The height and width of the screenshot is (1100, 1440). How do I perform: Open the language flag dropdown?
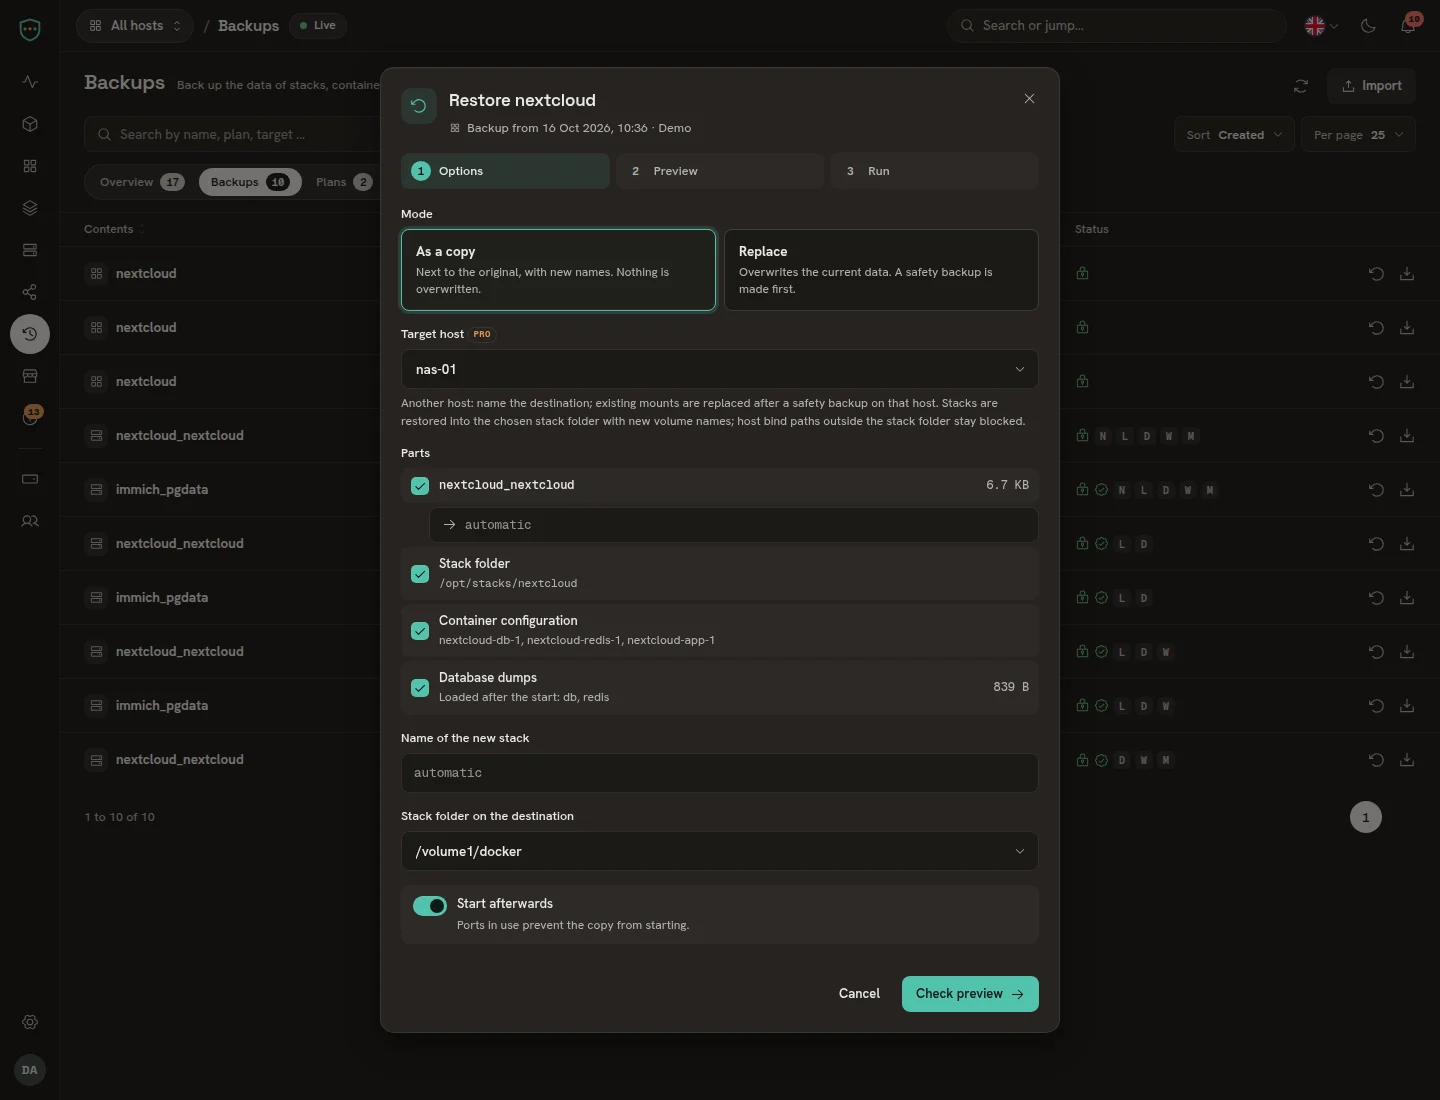pyautogui.click(x=1321, y=26)
